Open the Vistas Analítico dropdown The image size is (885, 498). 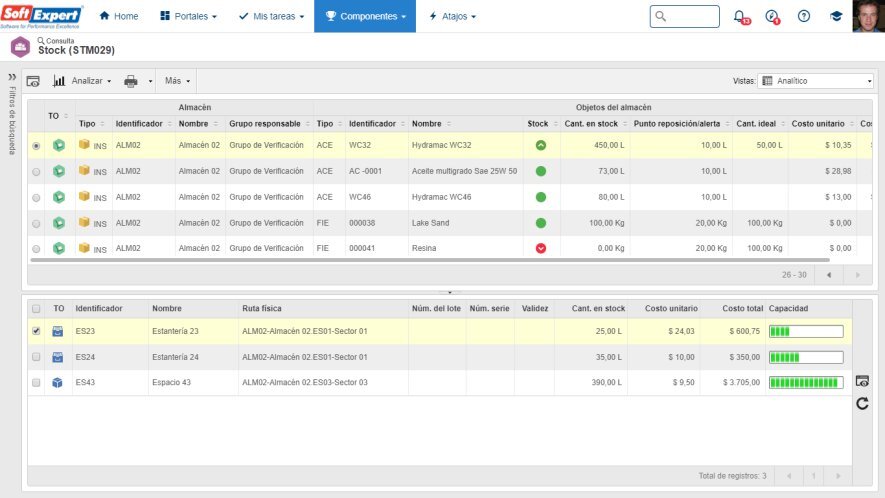click(x=816, y=81)
